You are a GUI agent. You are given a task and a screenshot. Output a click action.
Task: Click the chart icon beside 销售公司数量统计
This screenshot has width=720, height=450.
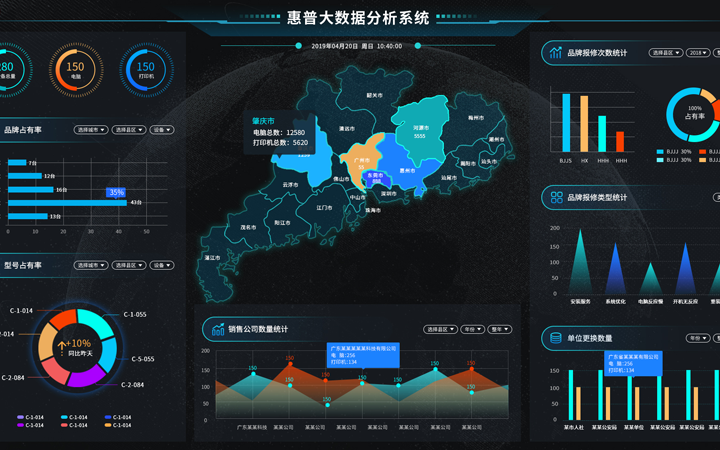pos(218,329)
